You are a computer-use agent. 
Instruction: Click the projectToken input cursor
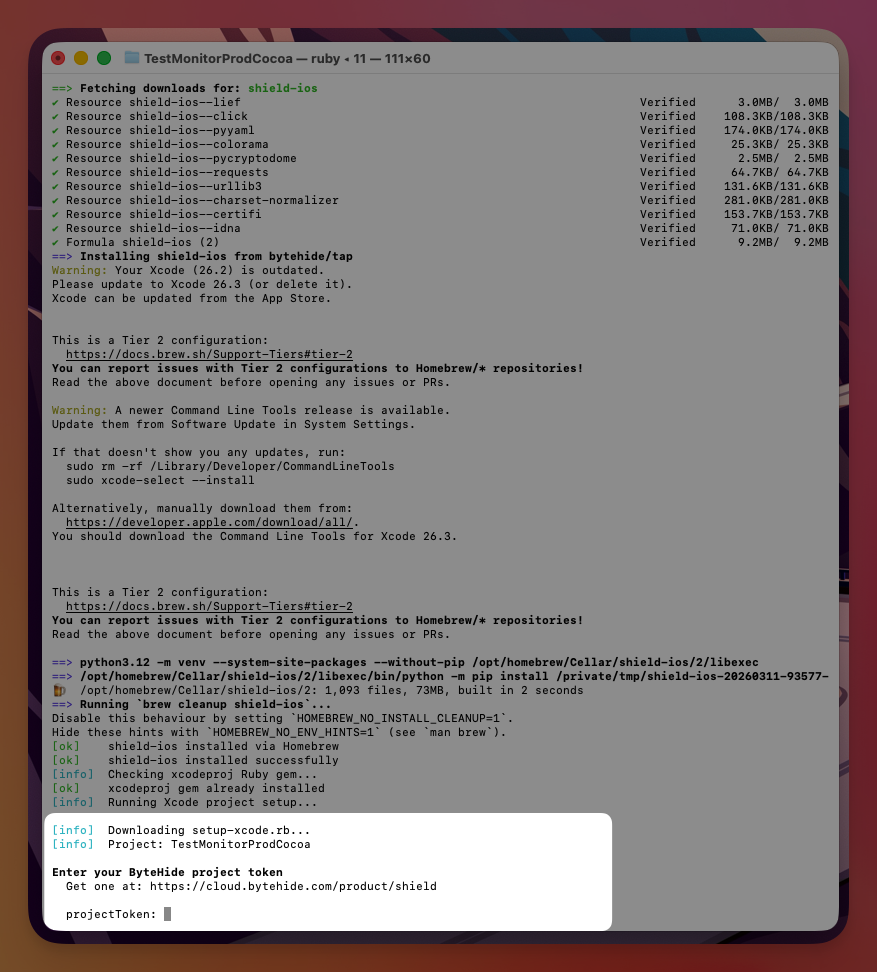[167, 913]
